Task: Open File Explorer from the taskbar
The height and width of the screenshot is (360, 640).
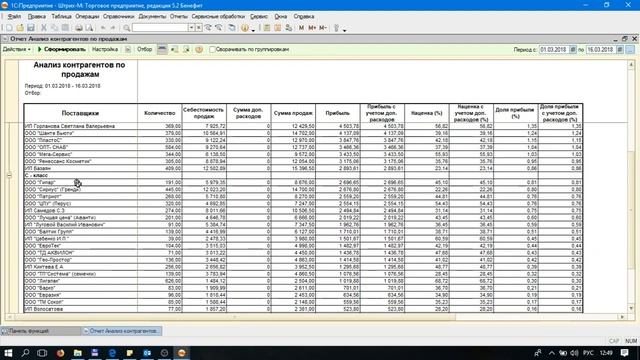Action: (78, 353)
